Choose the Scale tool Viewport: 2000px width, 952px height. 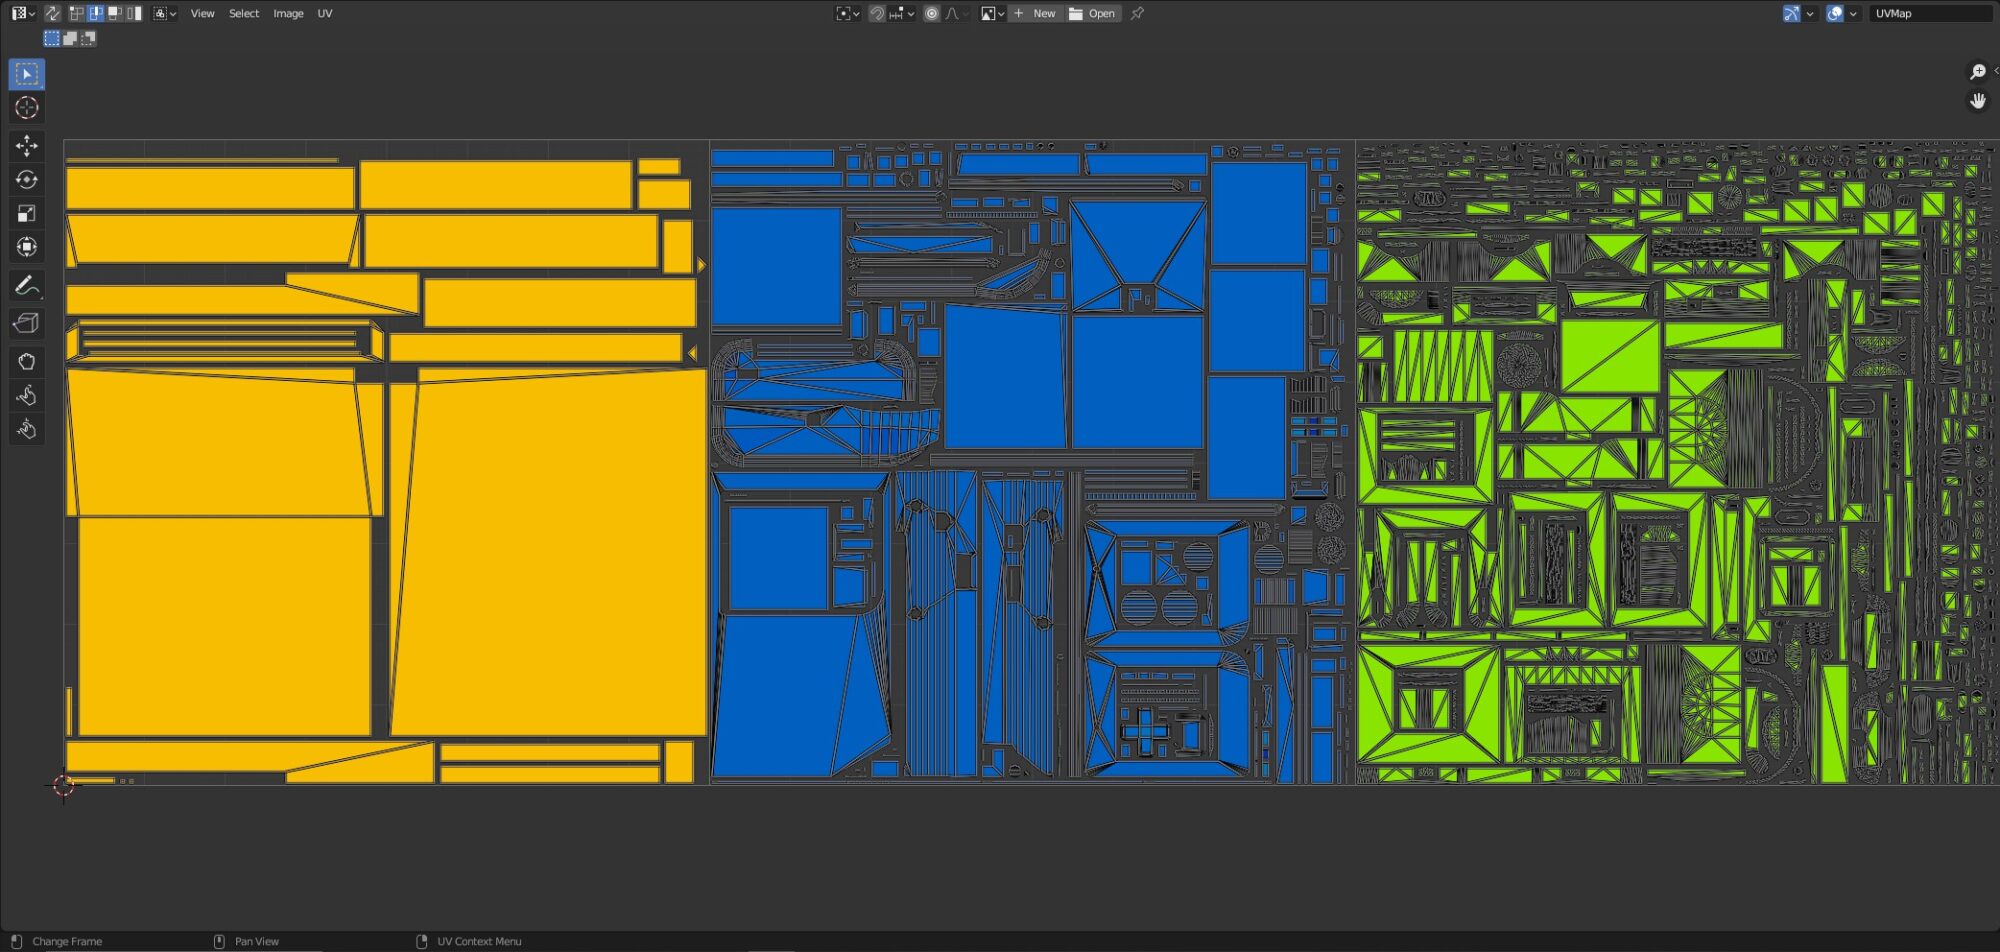pyautogui.click(x=27, y=213)
